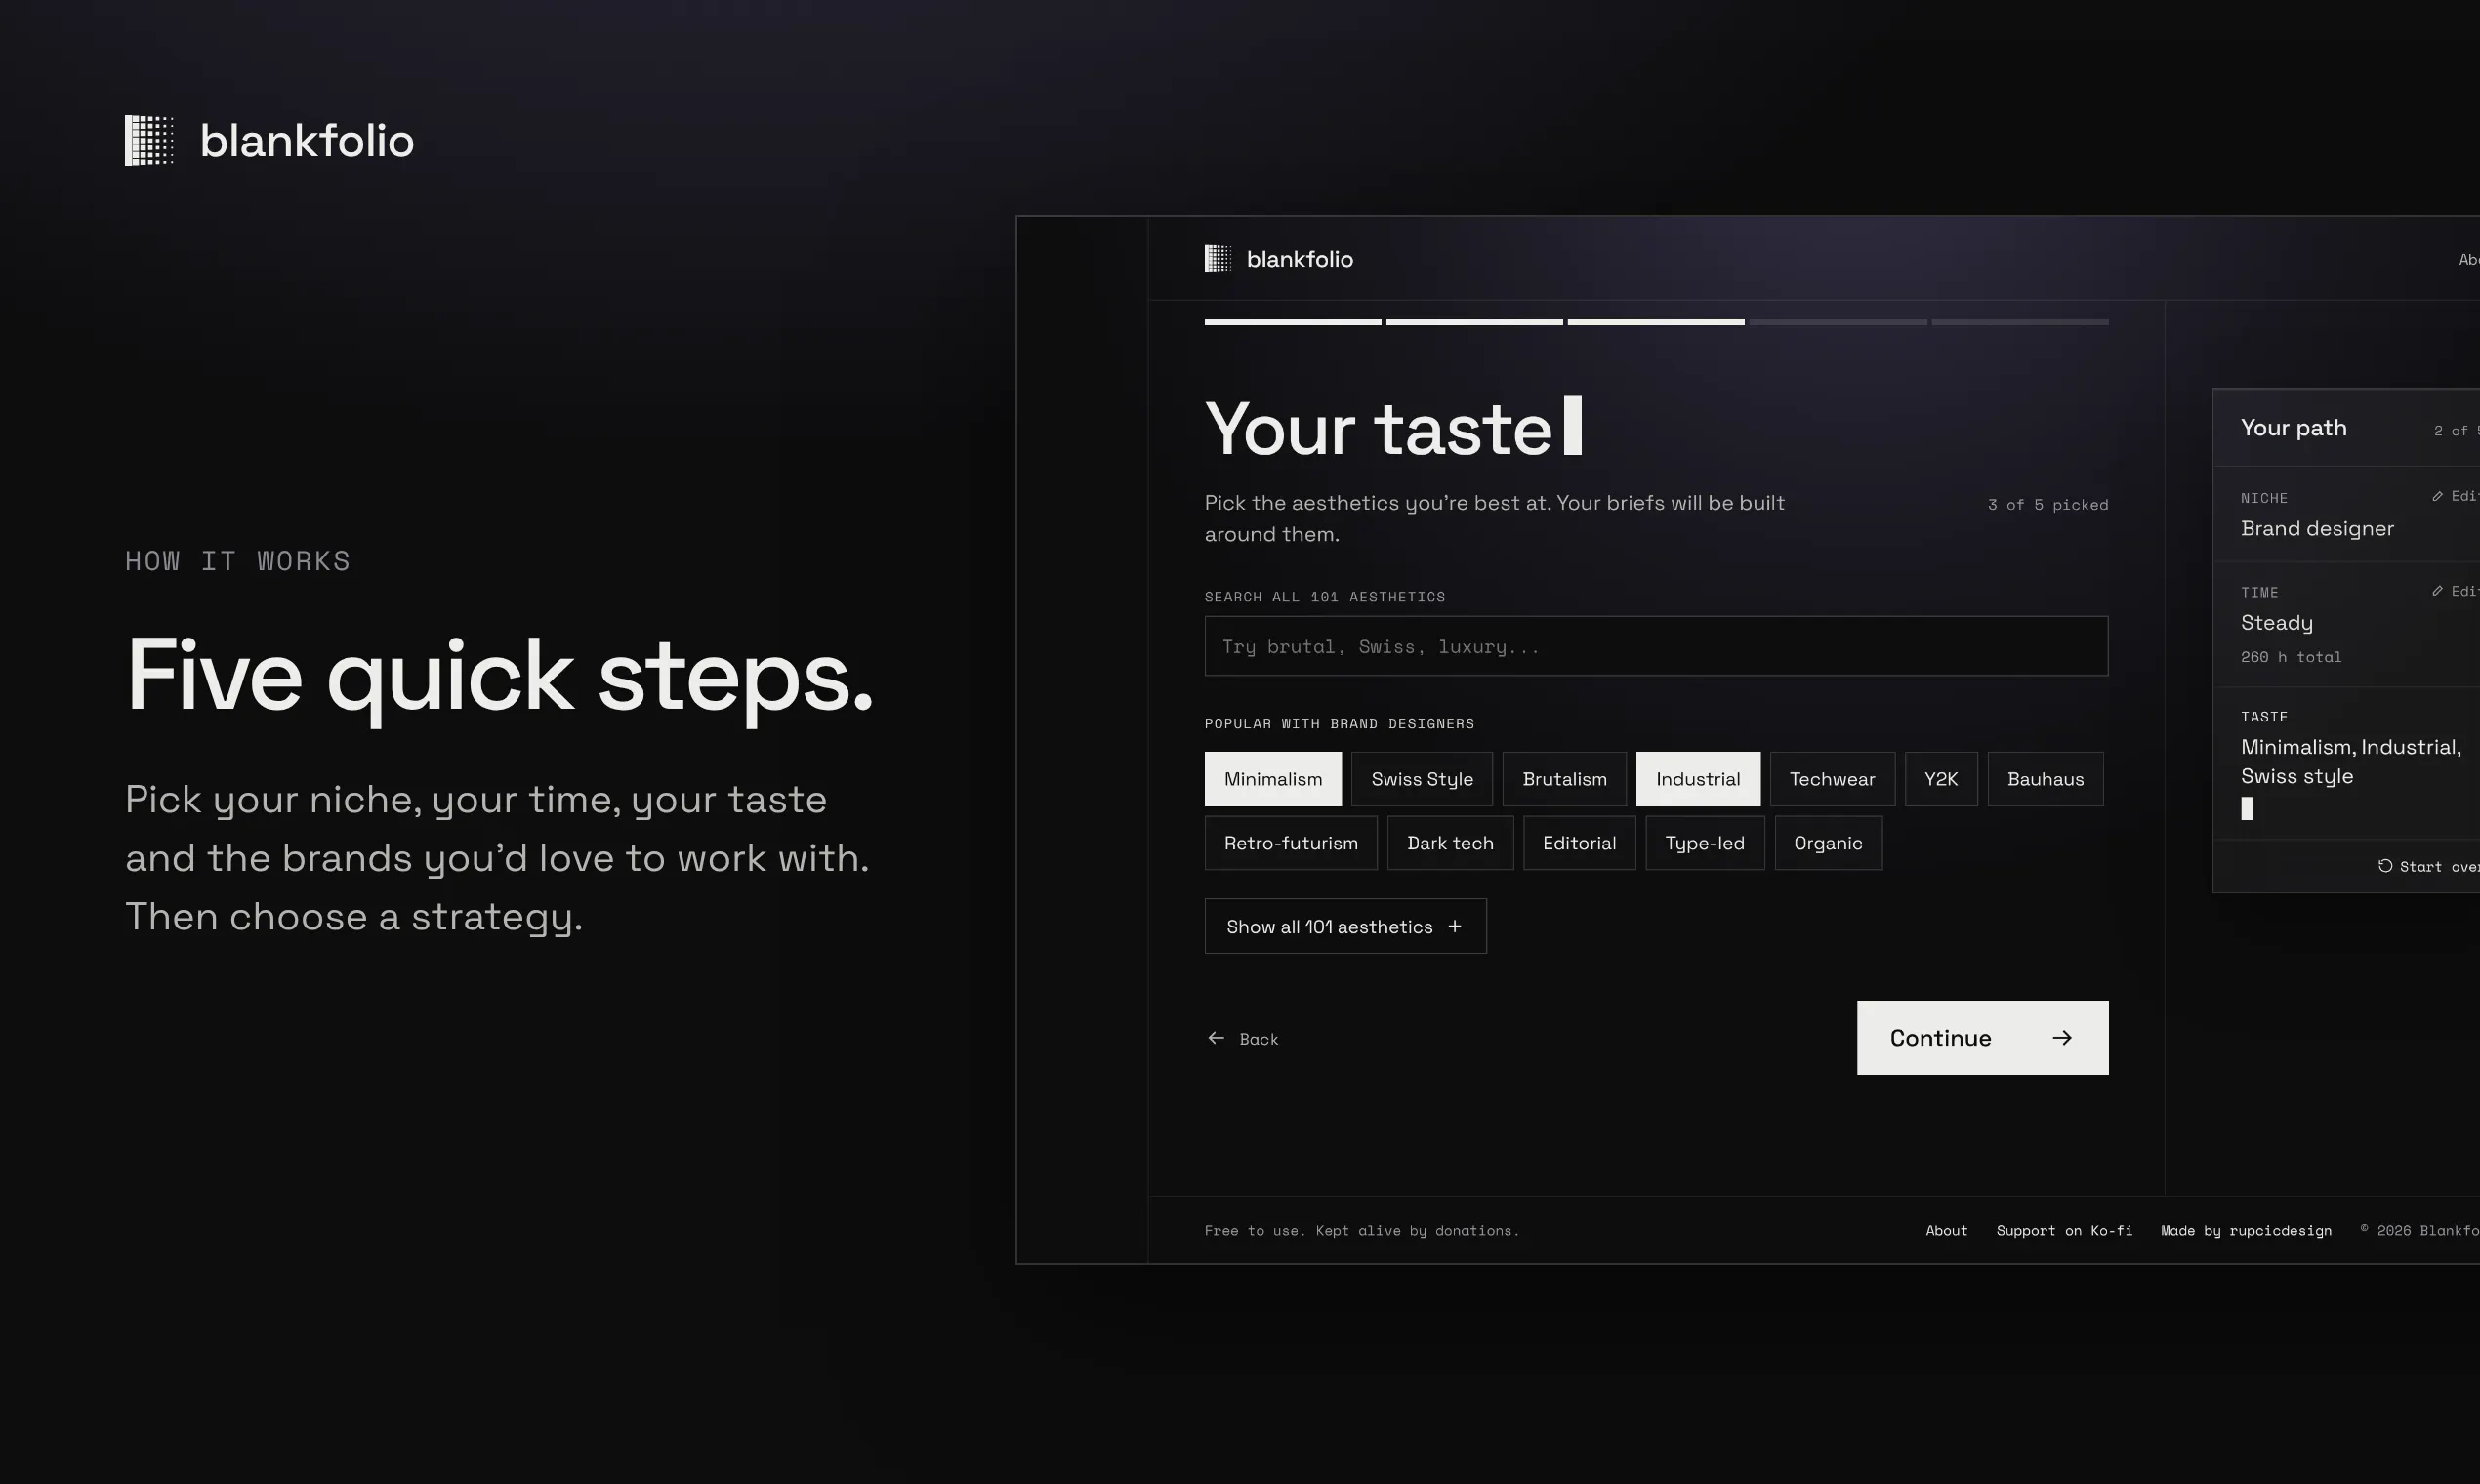The width and height of the screenshot is (2480, 1484).
Task: Click 'Free to use. Kept alive by donations.'
Action: [1362, 1231]
